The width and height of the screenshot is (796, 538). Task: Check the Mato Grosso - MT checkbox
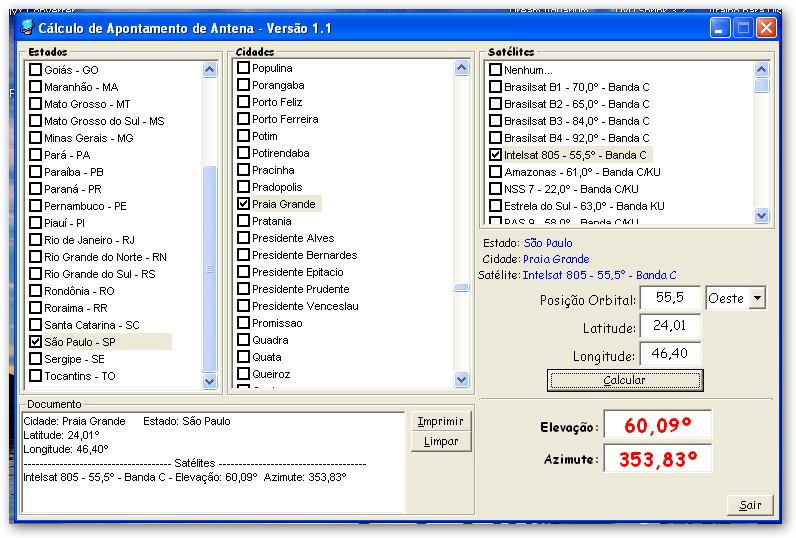35,104
